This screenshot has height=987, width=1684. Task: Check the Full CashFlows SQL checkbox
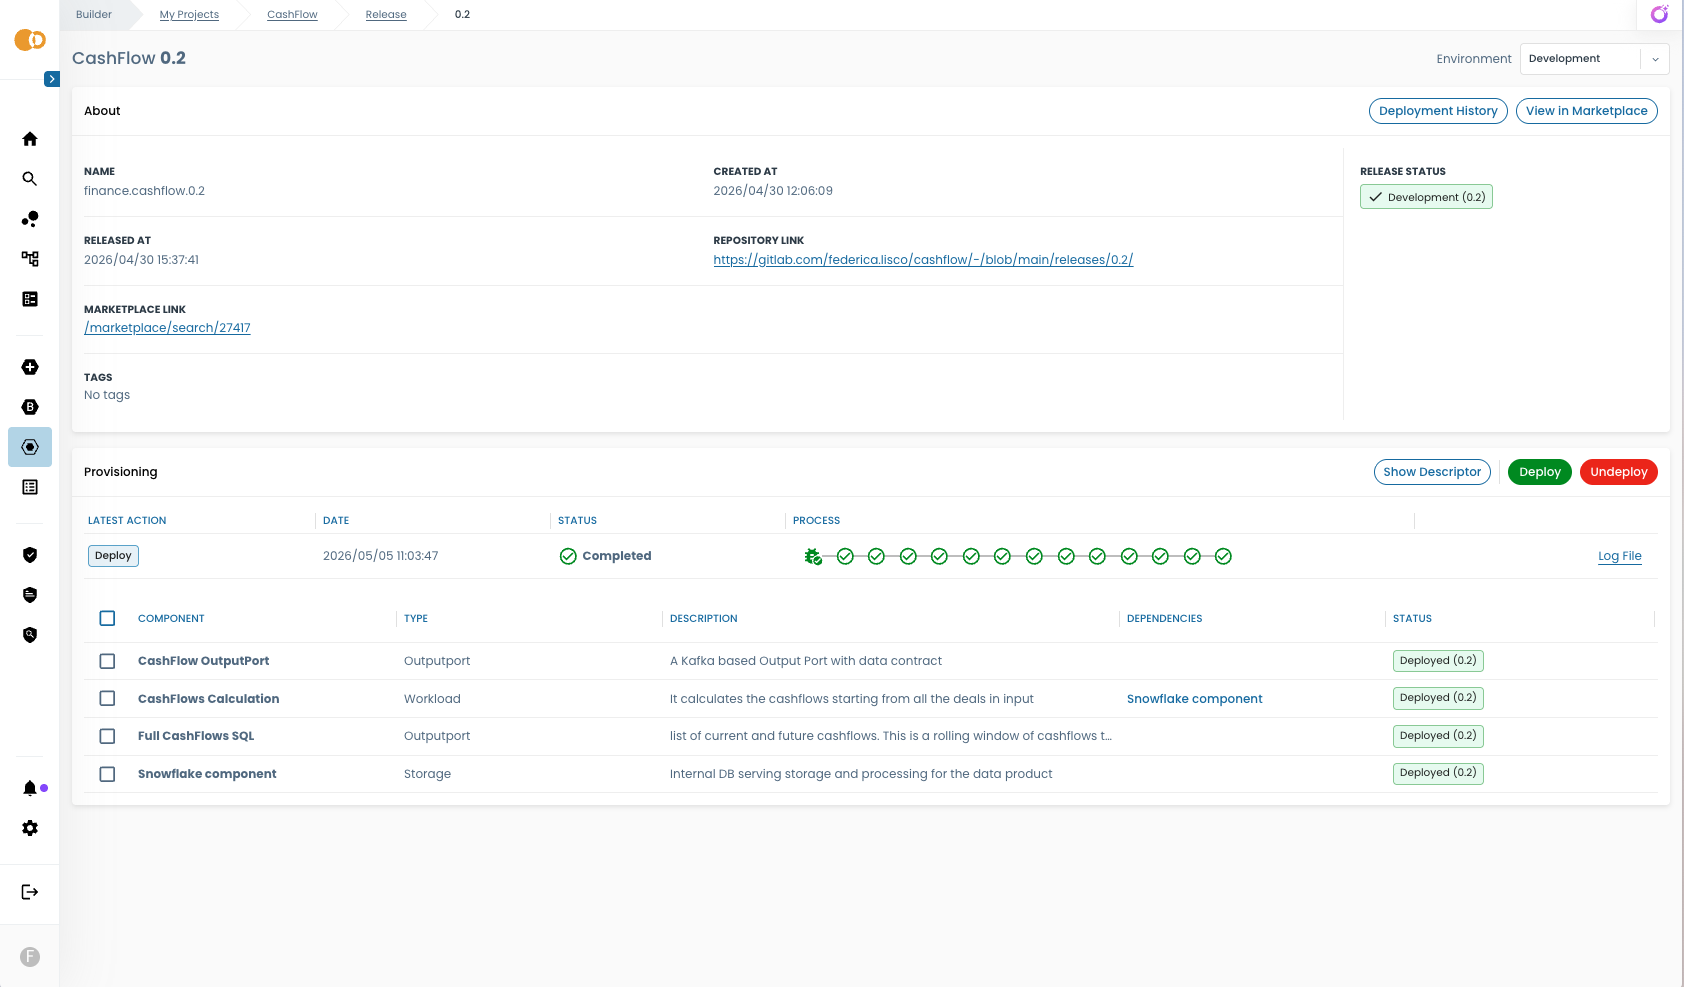tap(107, 736)
